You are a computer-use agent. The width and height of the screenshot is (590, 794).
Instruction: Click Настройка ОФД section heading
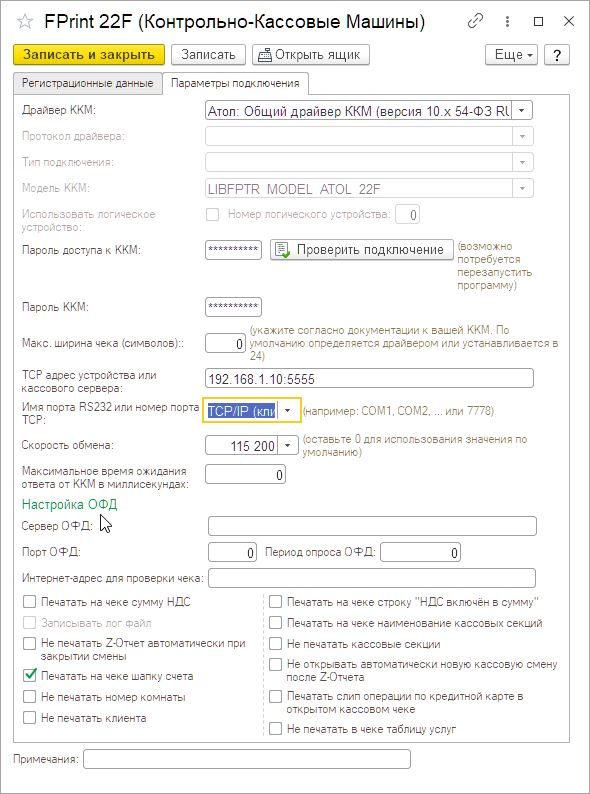pyautogui.click(x=70, y=504)
